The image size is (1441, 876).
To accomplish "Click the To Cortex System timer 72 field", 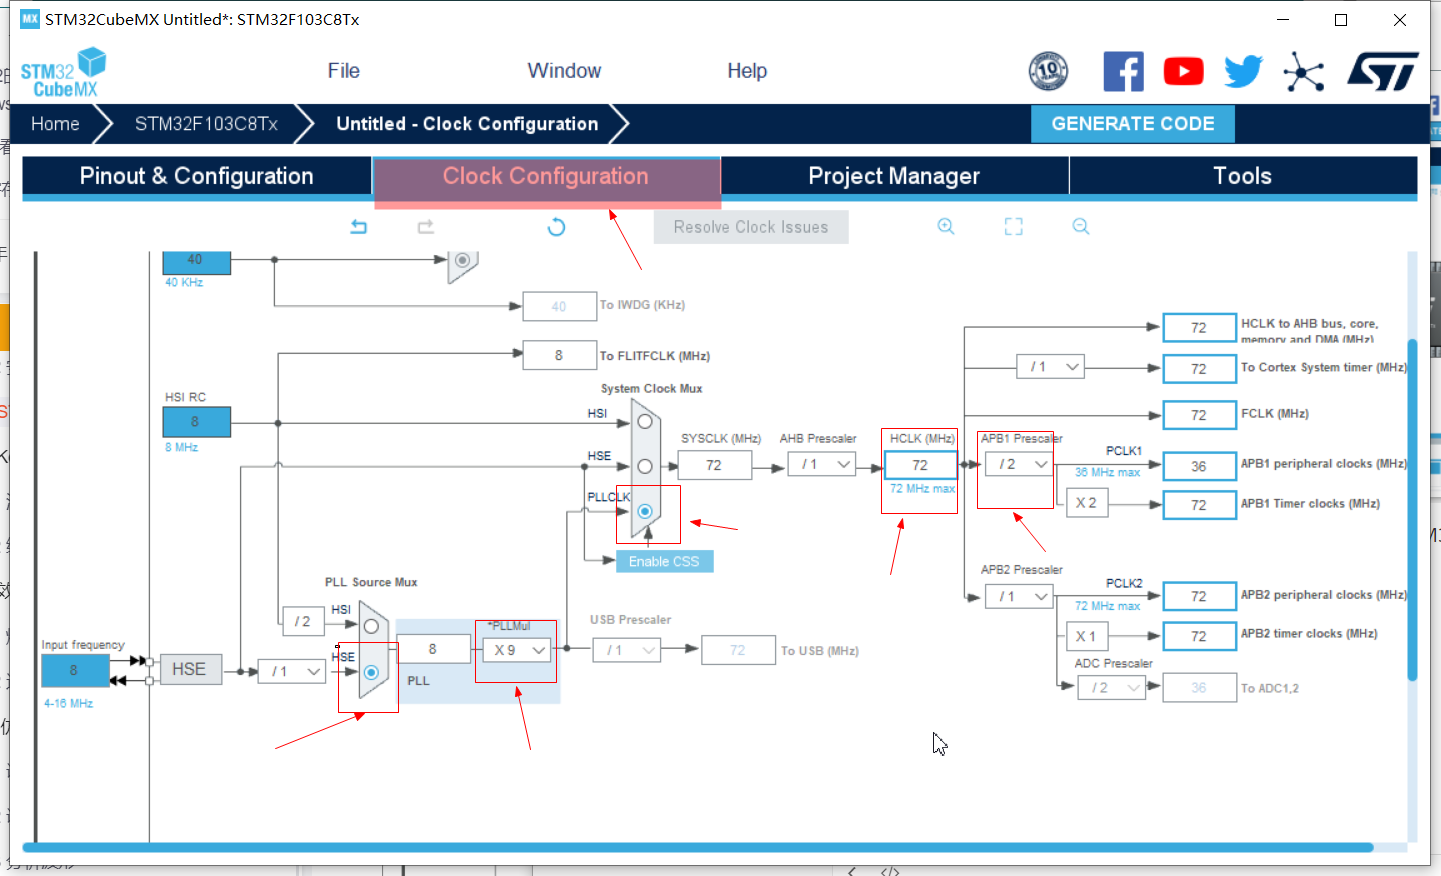I will point(1199,368).
